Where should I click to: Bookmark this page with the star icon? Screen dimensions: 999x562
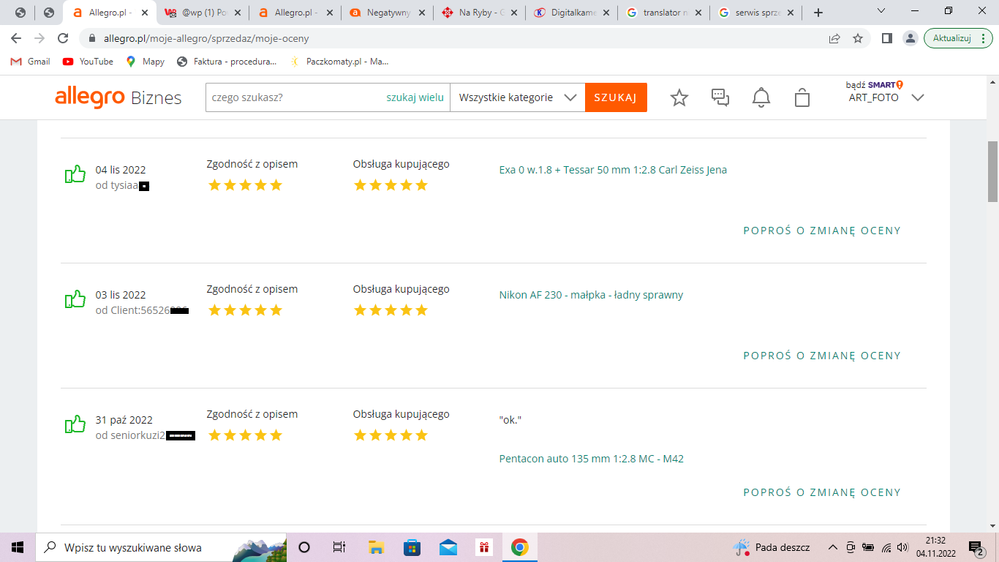(858, 38)
